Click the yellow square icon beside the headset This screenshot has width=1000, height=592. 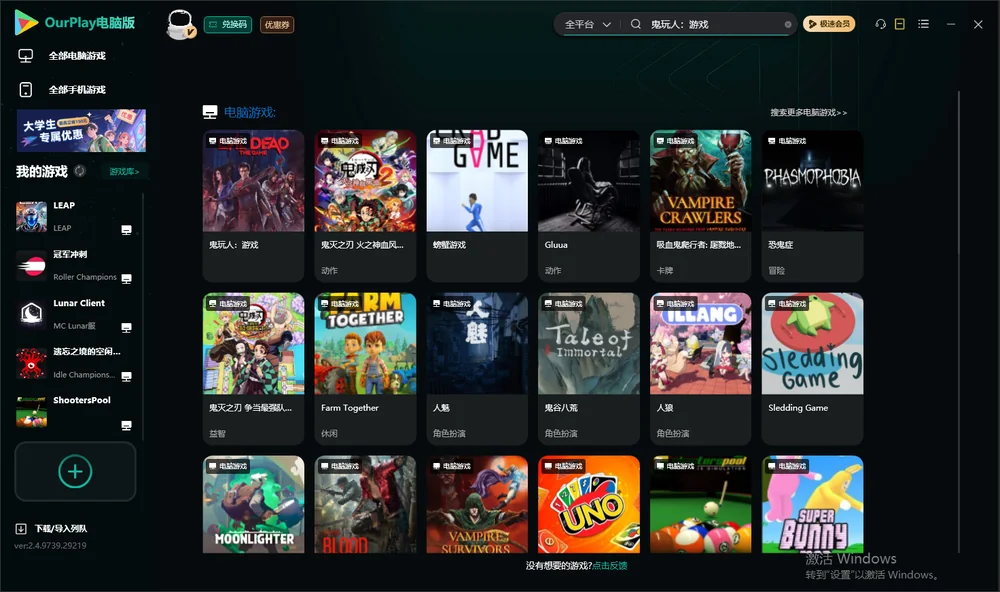(x=900, y=24)
